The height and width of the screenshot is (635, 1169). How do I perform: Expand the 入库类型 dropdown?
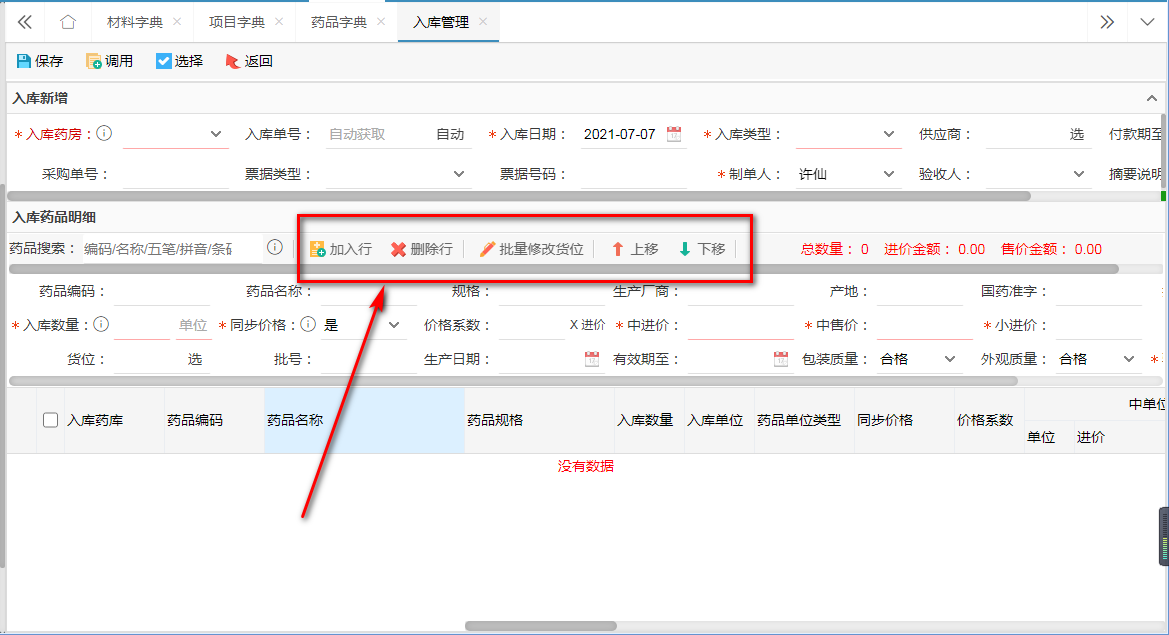889,134
